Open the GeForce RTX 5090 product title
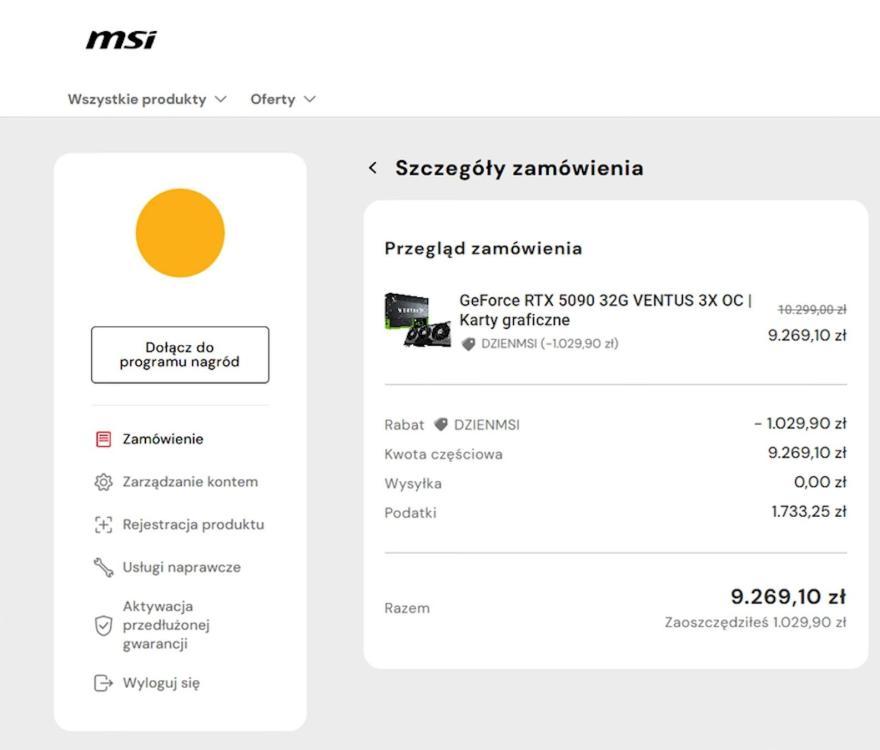Image resolution: width=880 pixels, height=750 pixels. pyautogui.click(x=605, y=310)
